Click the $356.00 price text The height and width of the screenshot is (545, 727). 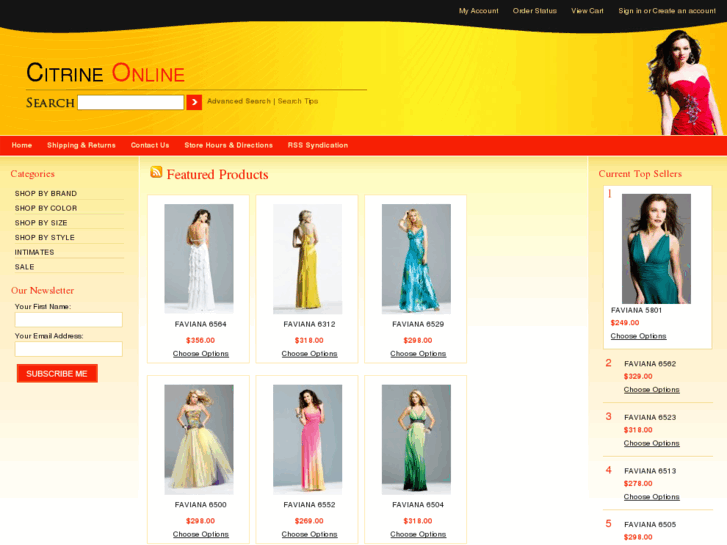coord(200,340)
